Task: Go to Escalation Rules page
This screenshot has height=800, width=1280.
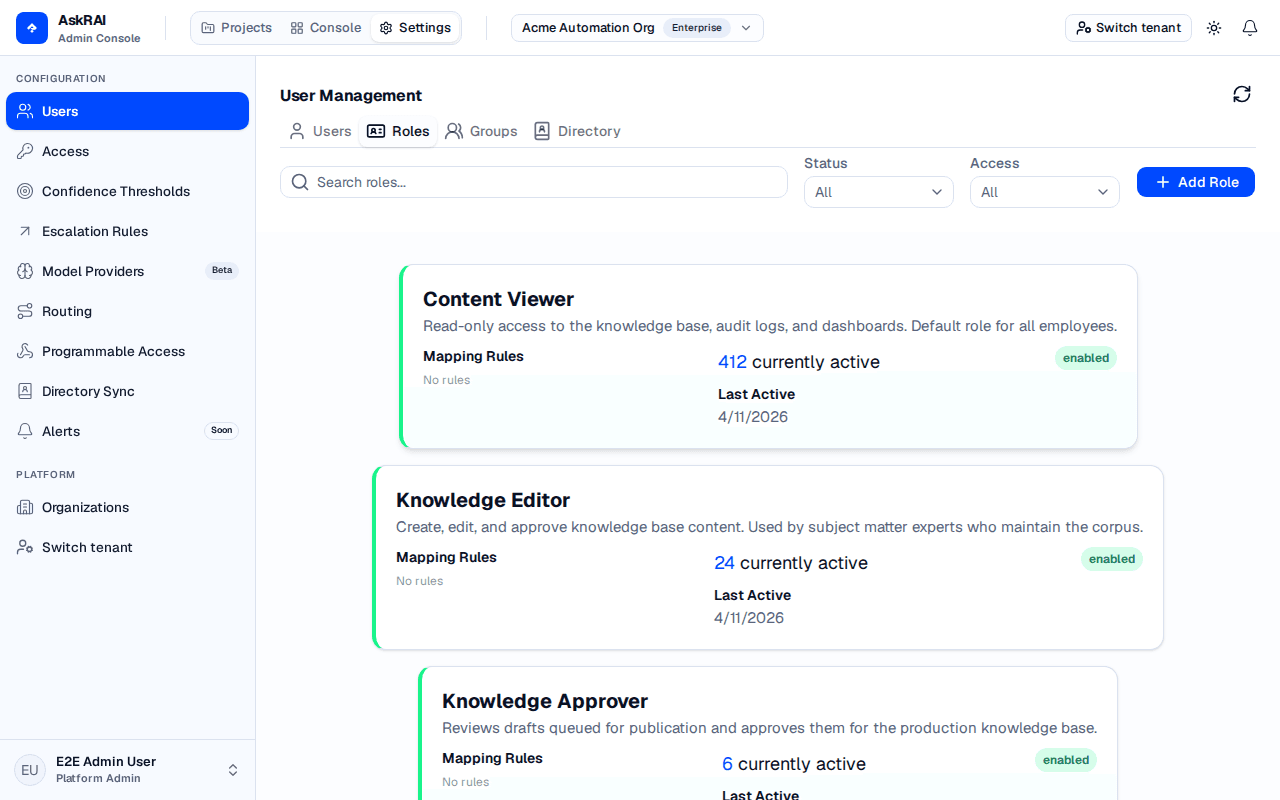Action: [128, 231]
